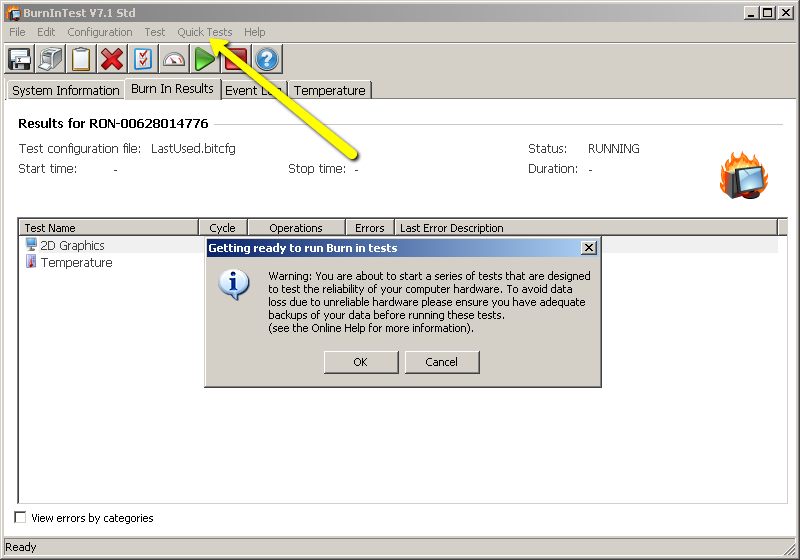Click the Save results floppy disk icon
Image resolution: width=800 pixels, height=560 pixels.
tap(19, 59)
